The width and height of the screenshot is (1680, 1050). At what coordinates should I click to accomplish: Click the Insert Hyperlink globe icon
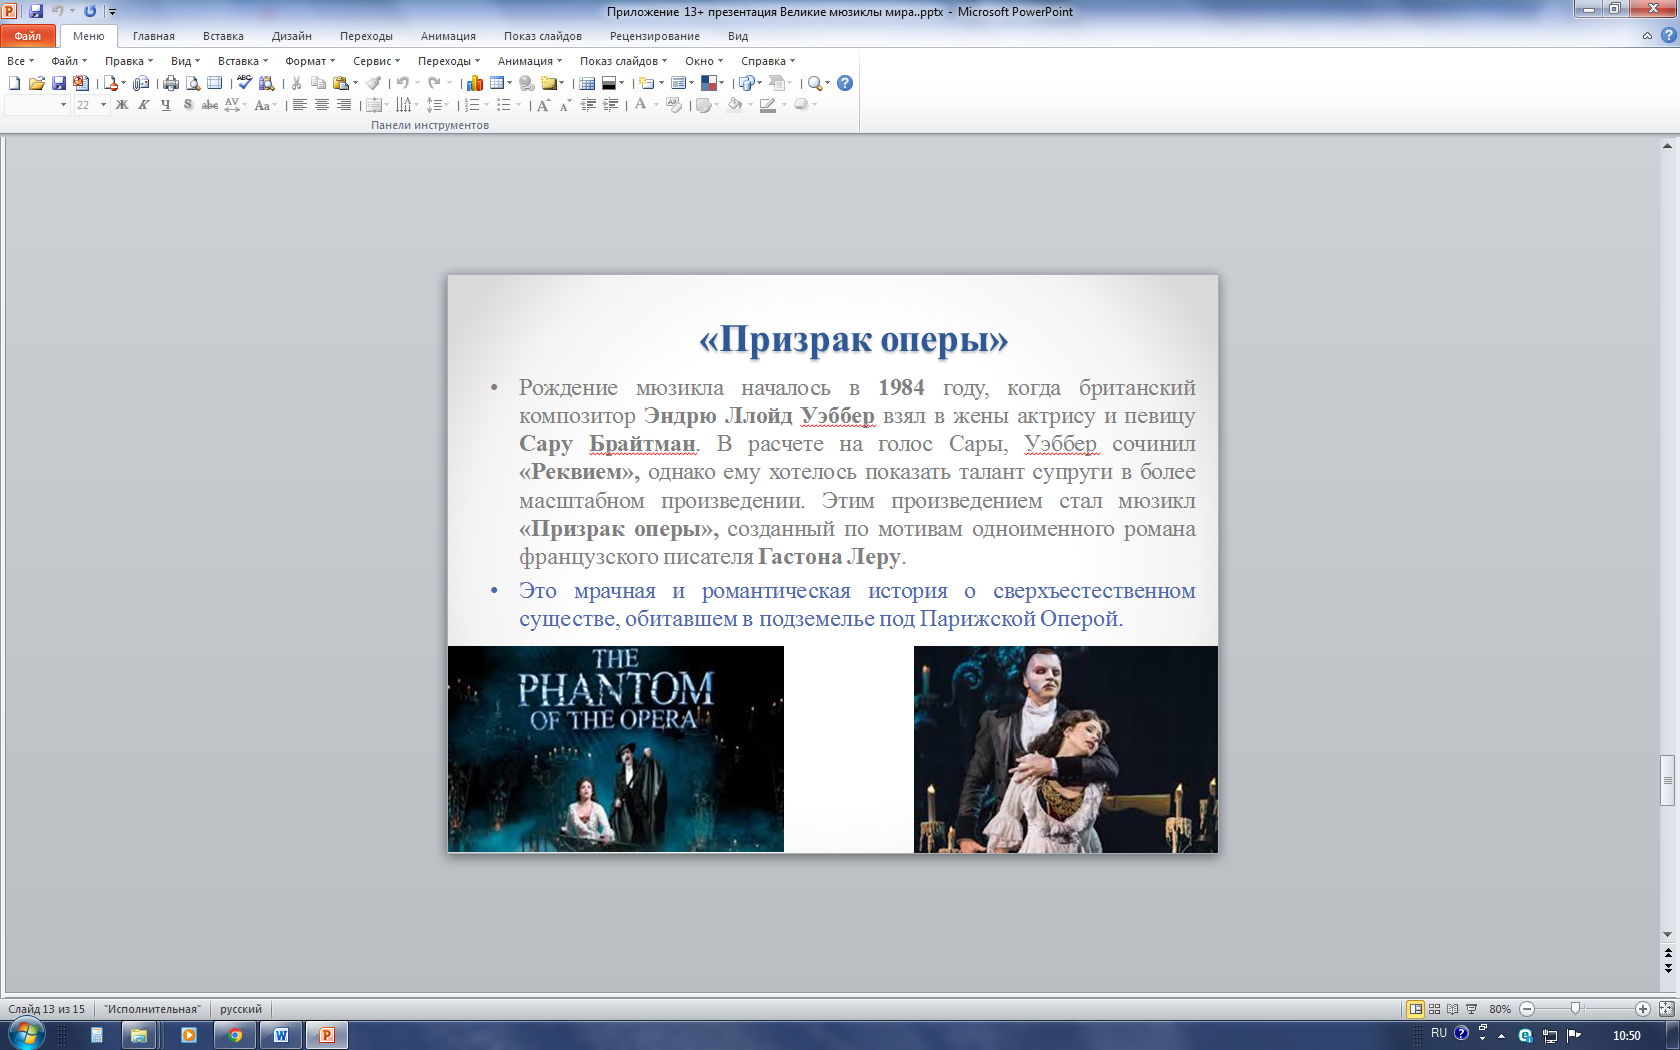click(527, 83)
